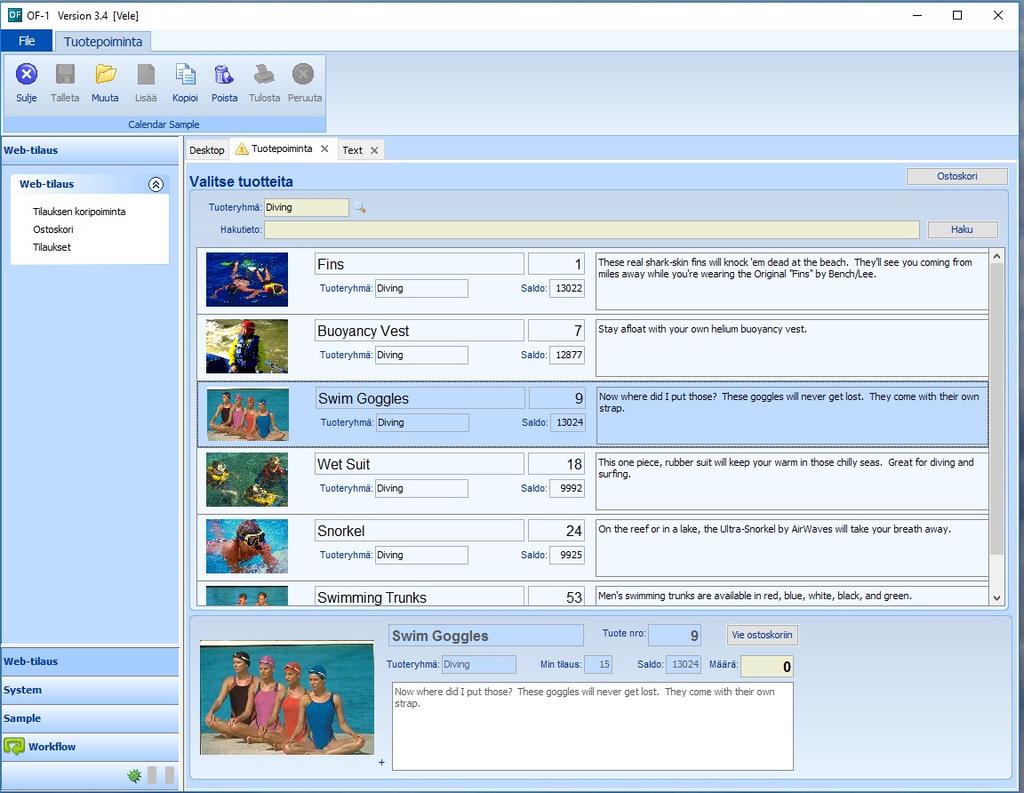Click the large Swim Goggles detail image
Screen dimensions: 1024x793
(x=287, y=698)
